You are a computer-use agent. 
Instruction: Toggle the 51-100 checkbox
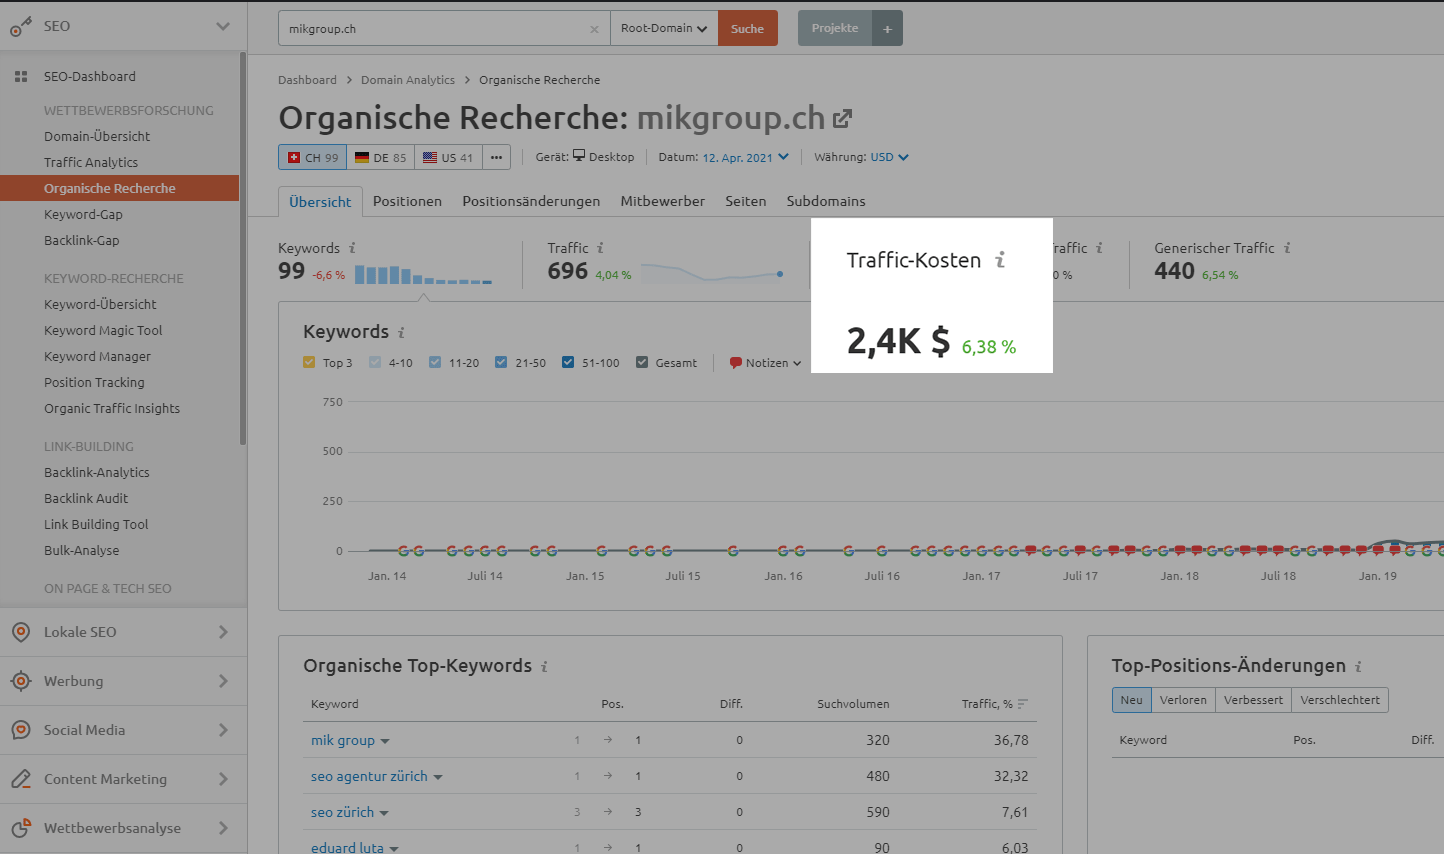(x=568, y=362)
